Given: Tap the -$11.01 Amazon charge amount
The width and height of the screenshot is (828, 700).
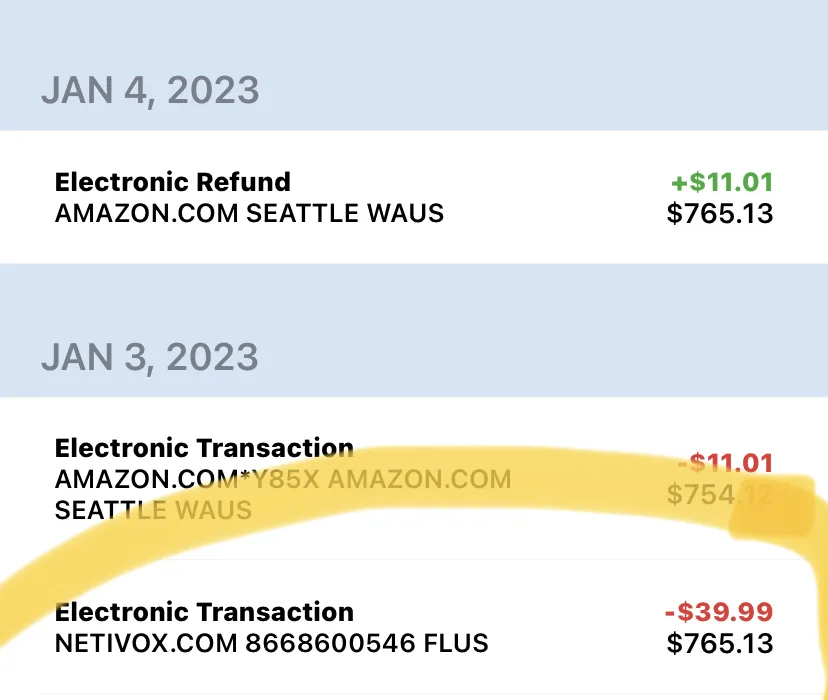Looking at the screenshot, I should pos(725,463).
